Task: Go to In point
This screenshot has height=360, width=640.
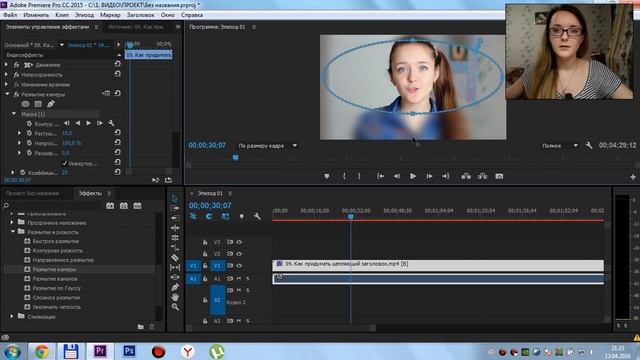Action: (380, 176)
